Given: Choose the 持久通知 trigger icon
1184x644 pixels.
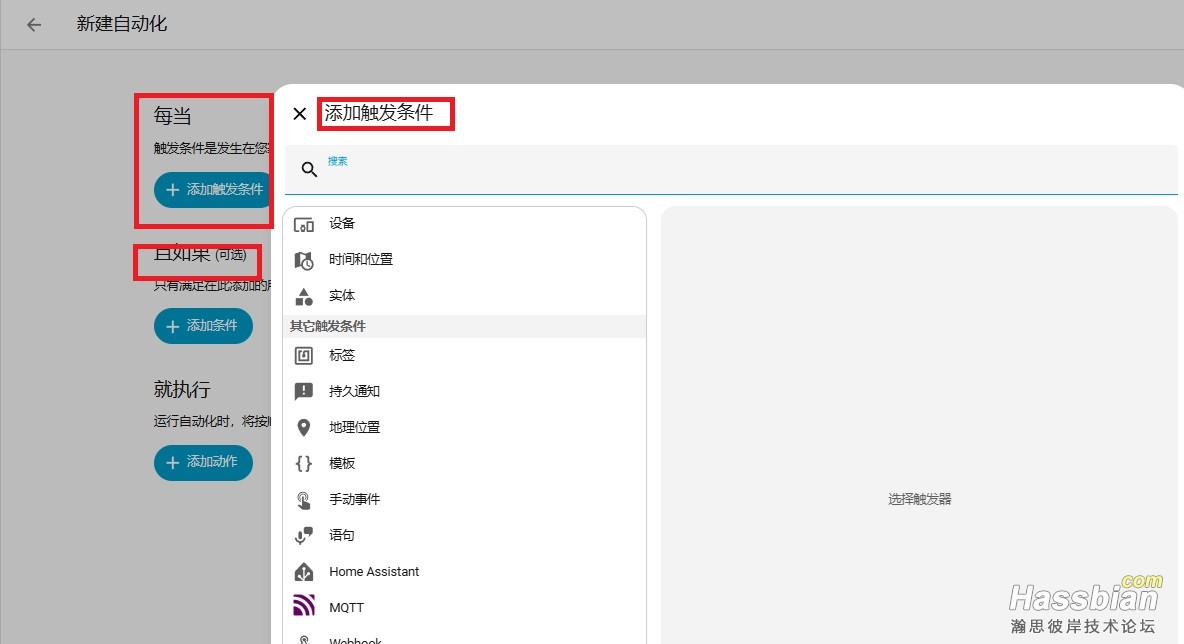Looking at the screenshot, I should point(304,392).
